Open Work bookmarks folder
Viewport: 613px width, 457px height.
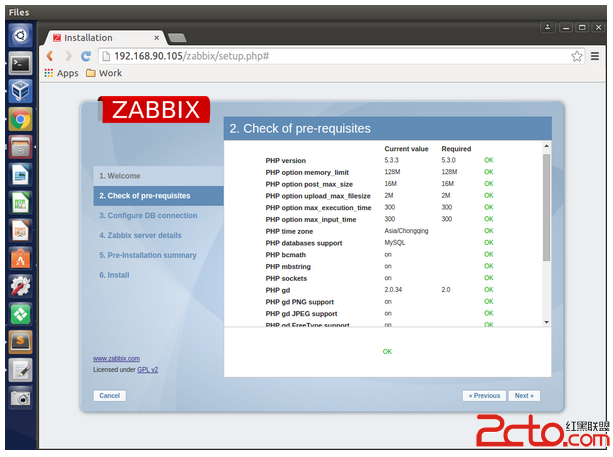(x=104, y=73)
